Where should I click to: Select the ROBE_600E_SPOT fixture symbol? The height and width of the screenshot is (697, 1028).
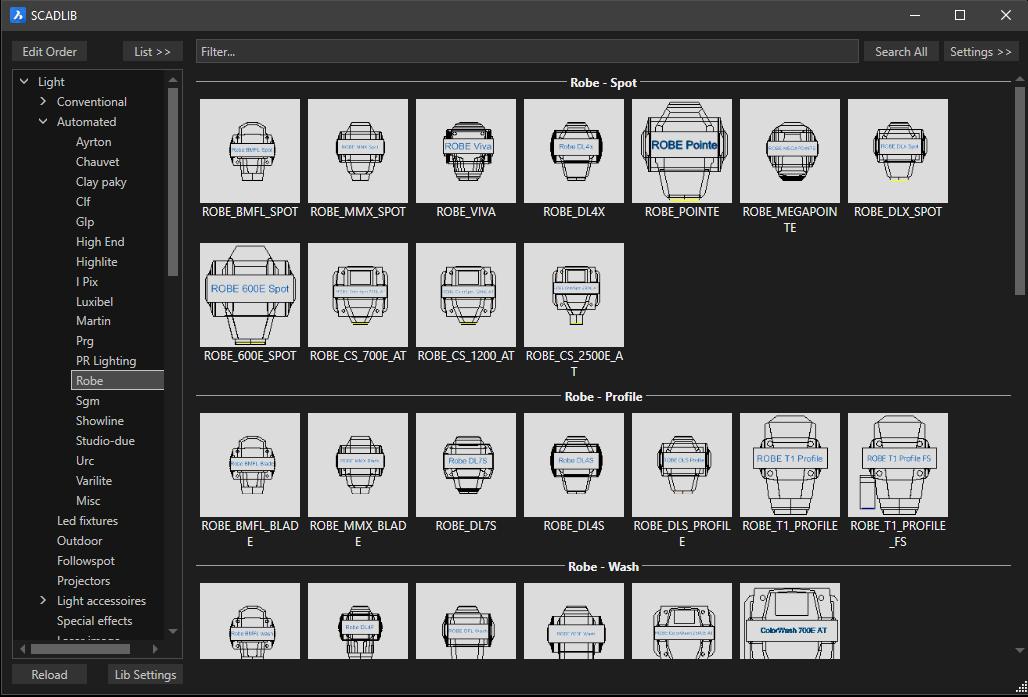(250, 293)
